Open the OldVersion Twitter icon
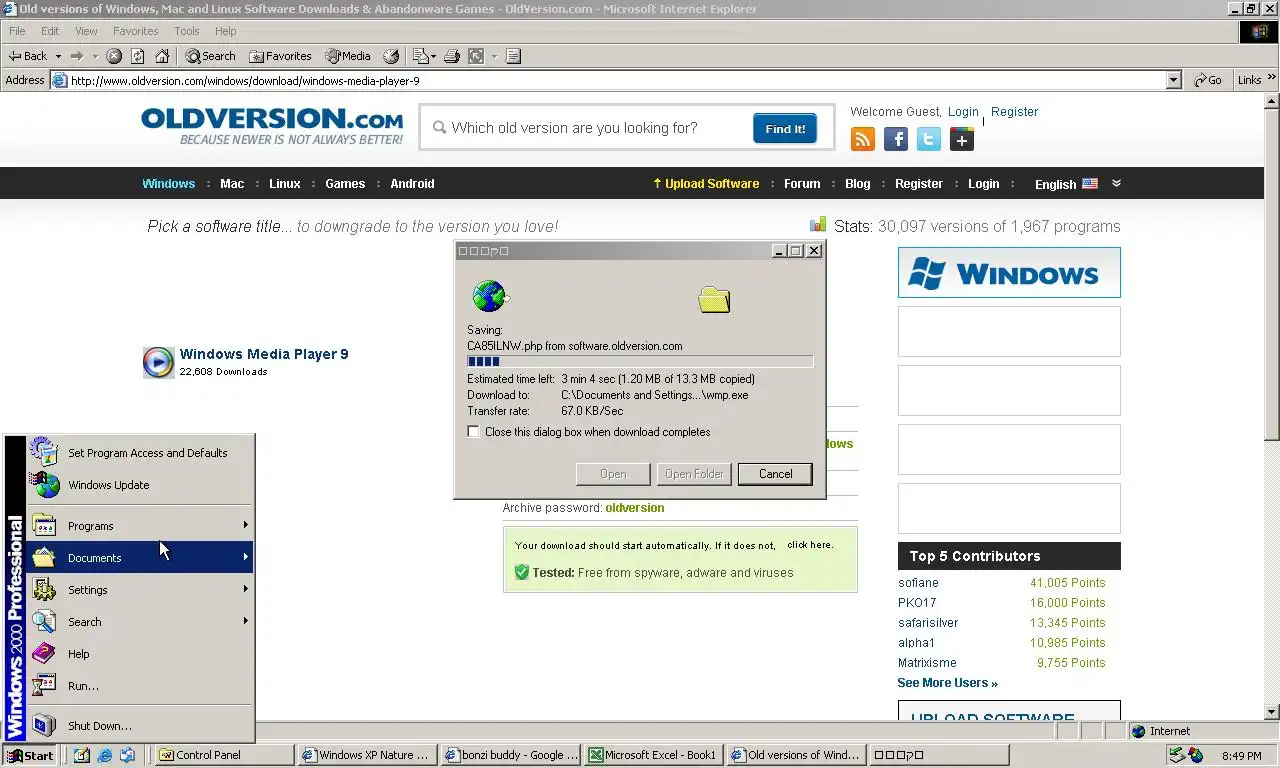Viewport: 1280px width, 768px height. (x=929, y=140)
